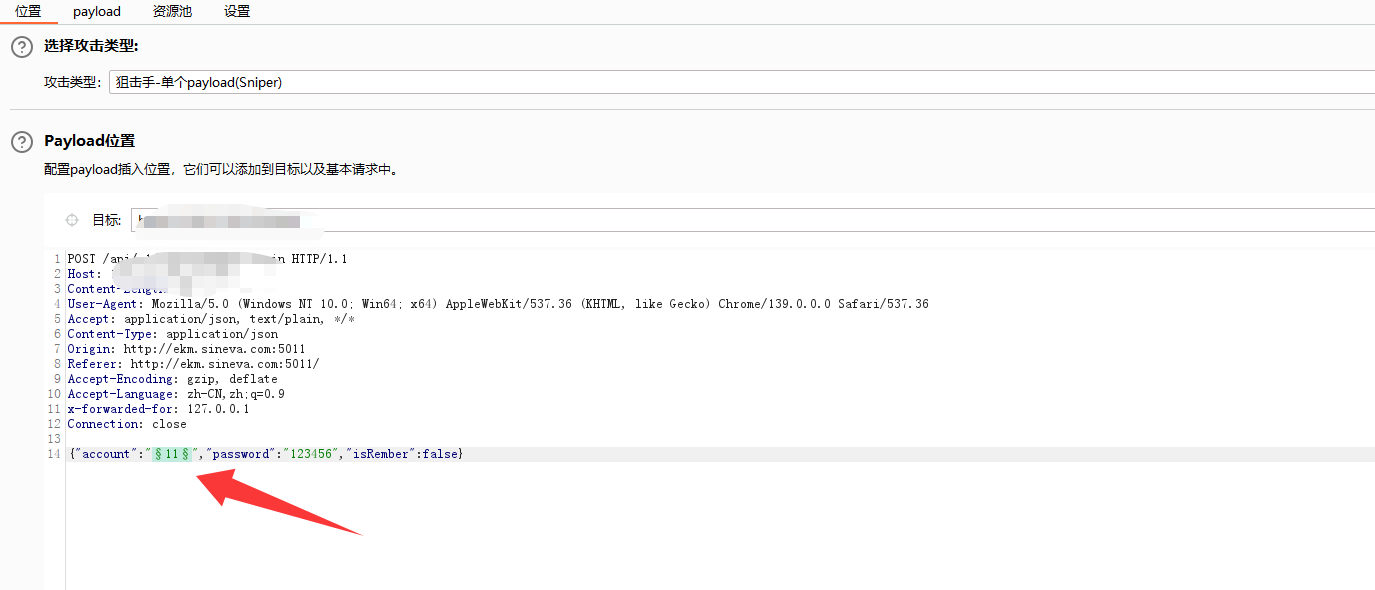This screenshot has height=590, width=1375.
Task: Click help icon beside 选择攻击类型 heading
Action: tap(21, 47)
